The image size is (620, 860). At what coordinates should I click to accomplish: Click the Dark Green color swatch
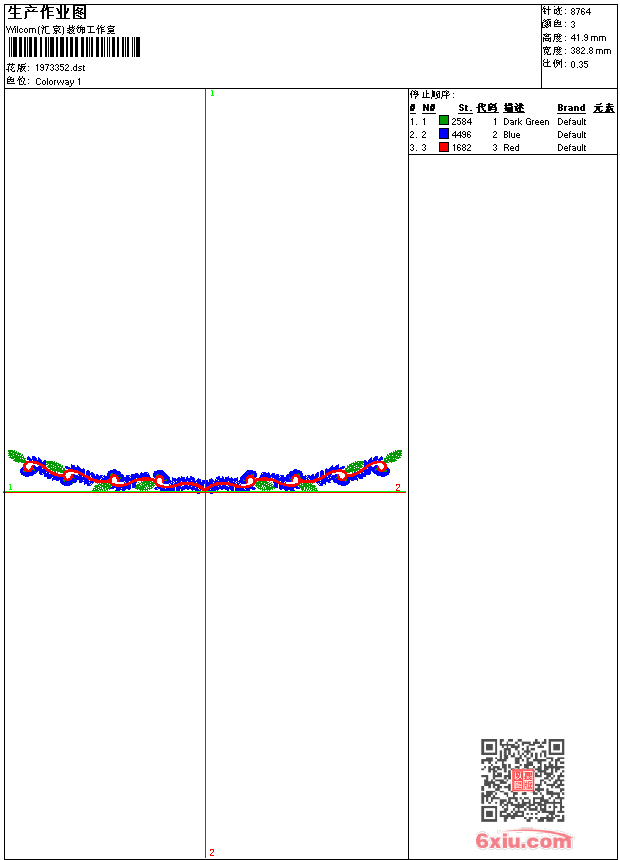point(444,121)
